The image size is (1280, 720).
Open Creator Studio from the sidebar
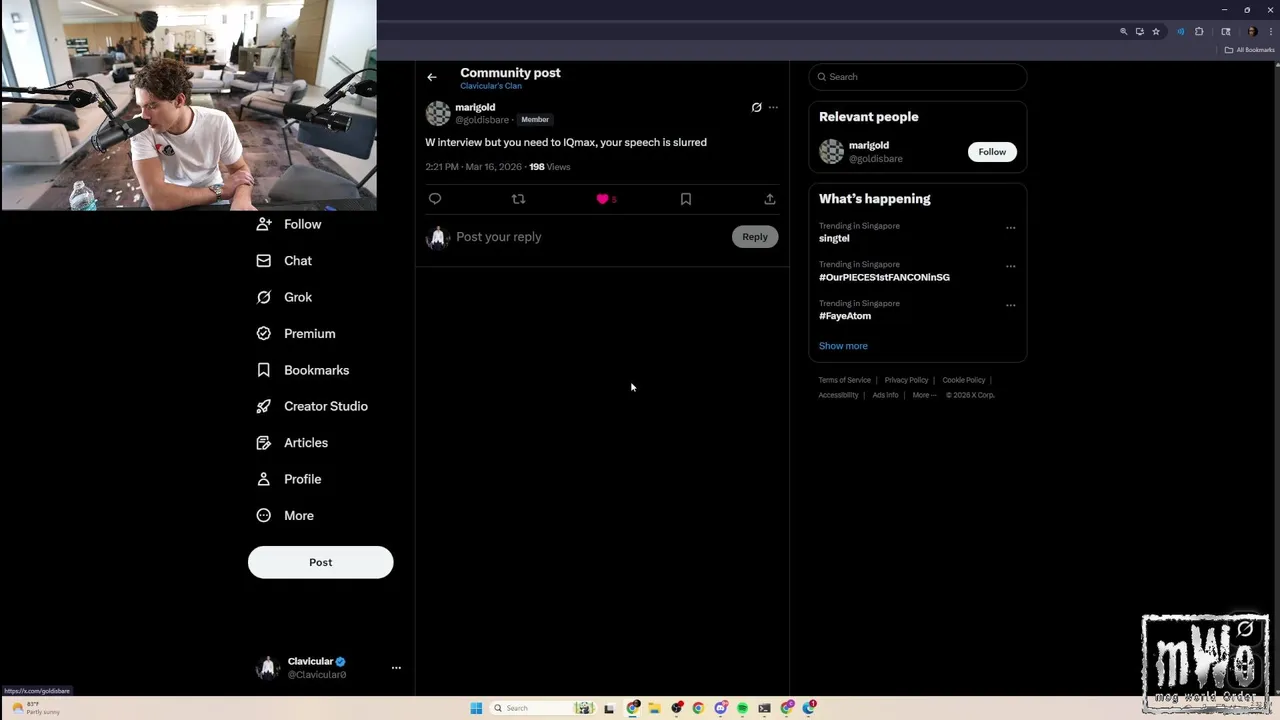[312, 406]
